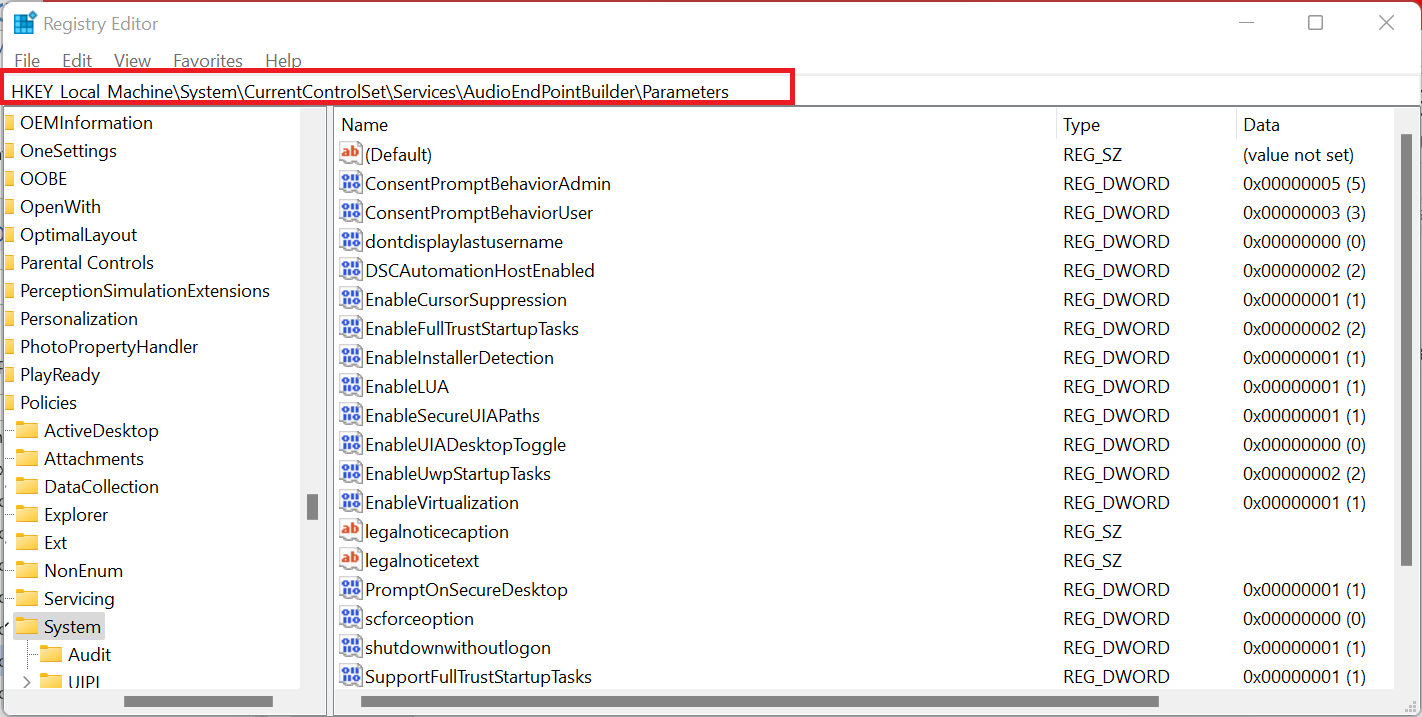Open the File menu
Screen dimensions: 1422x717
(27, 61)
